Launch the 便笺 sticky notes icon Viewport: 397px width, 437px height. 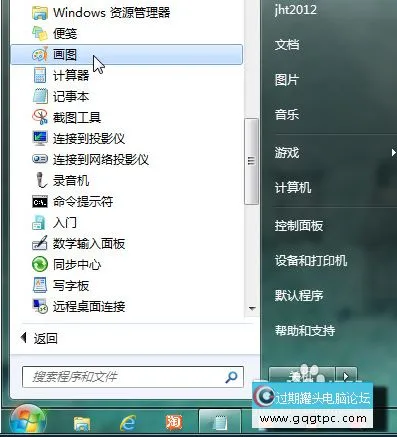[40, 33]
